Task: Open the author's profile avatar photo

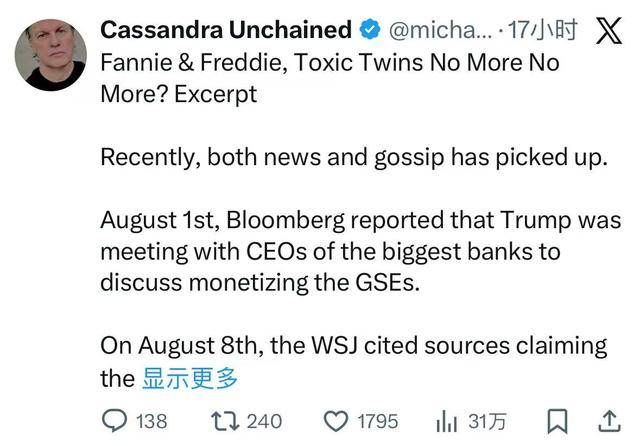Action: click(x=50, y=55)
